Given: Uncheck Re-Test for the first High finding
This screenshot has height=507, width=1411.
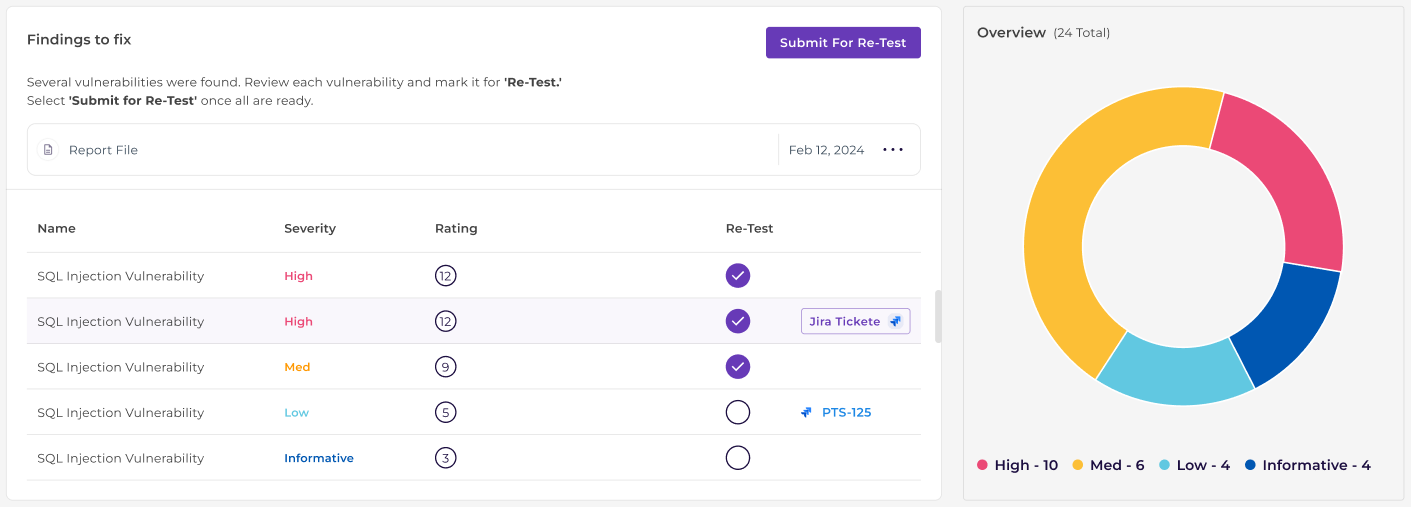Looking at the screenshot, I should [738, 276].
